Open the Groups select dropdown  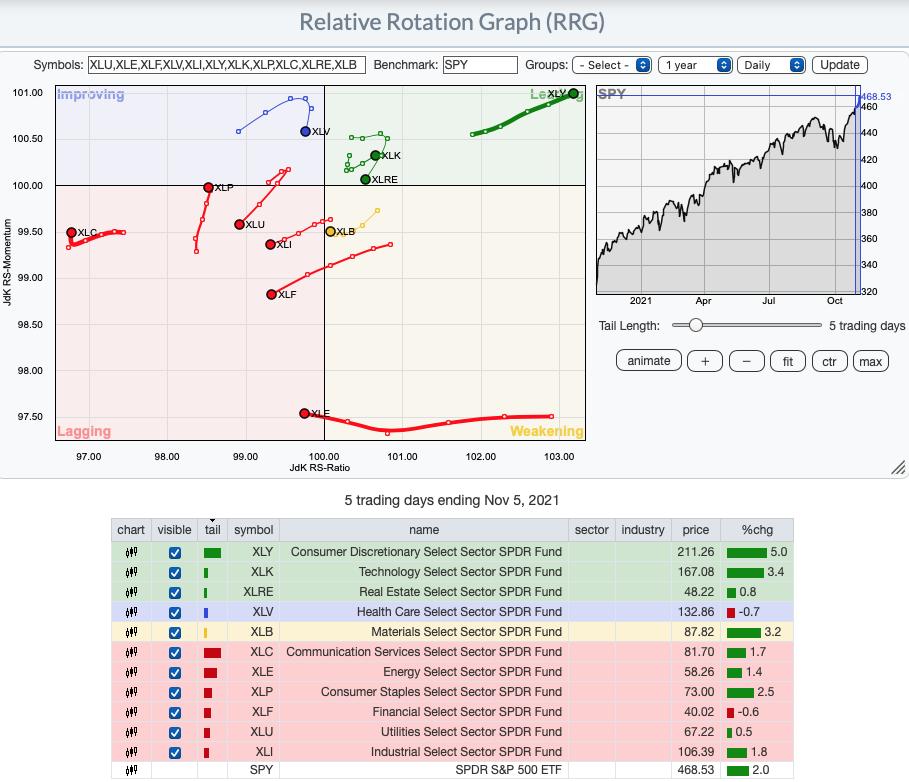pos(612,65)
